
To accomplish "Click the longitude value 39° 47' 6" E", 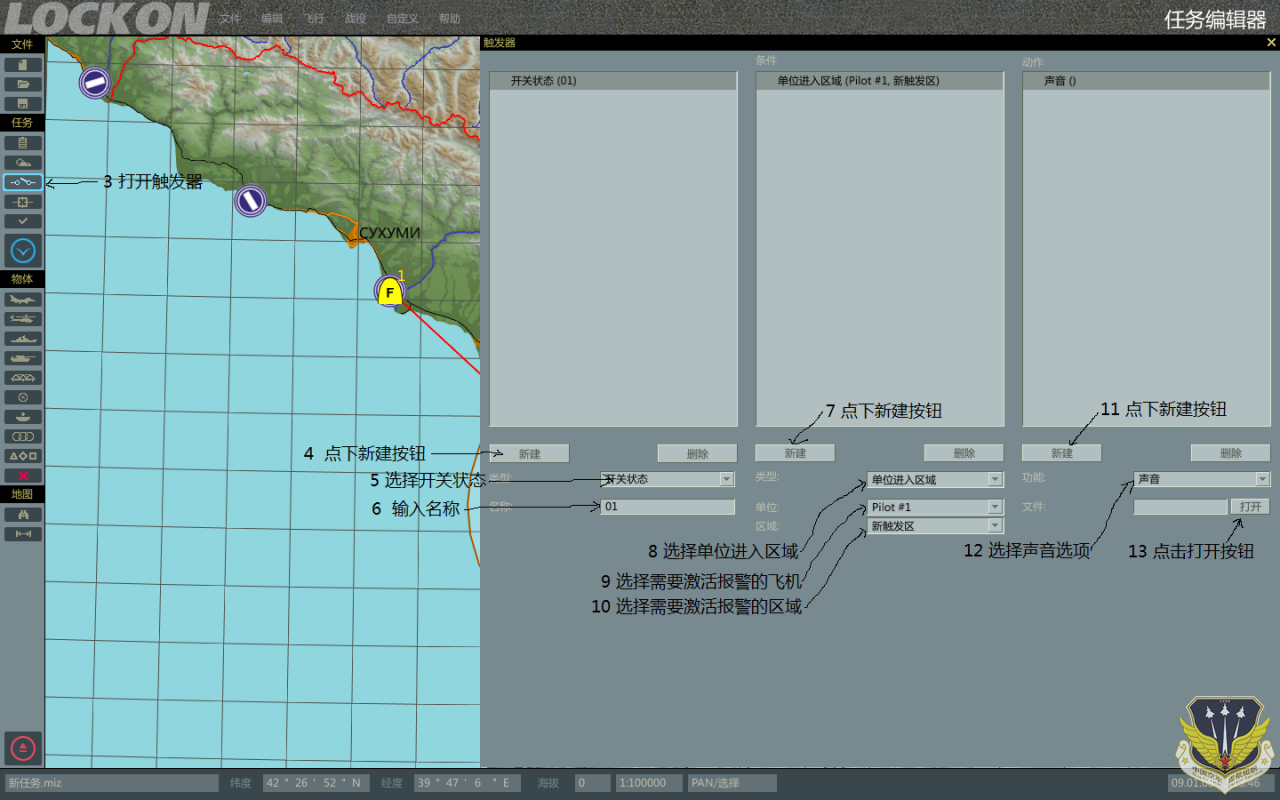I will coord(467,783).
